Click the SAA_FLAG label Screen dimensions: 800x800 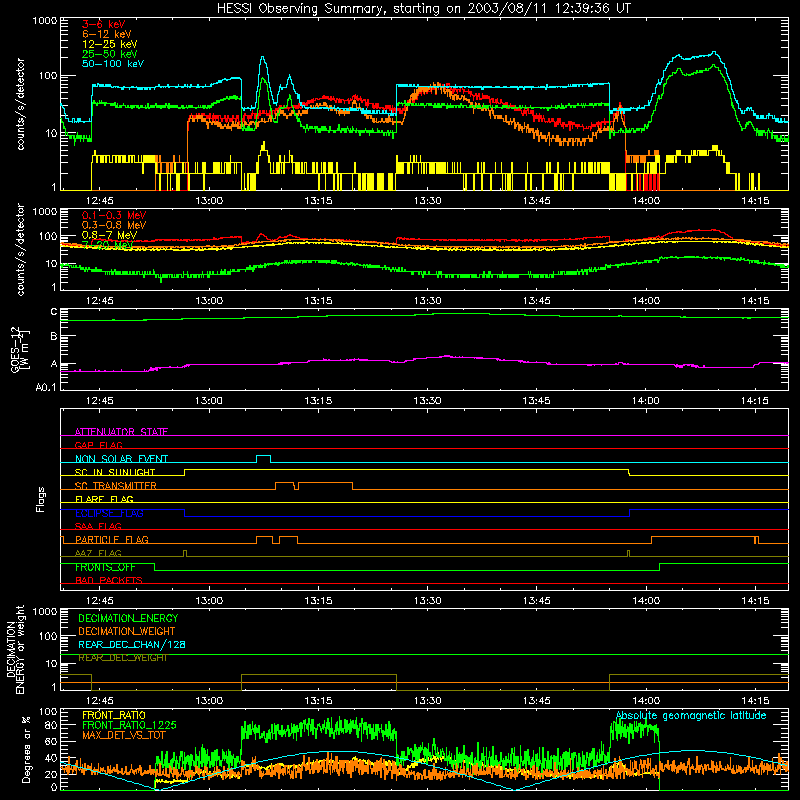(98, 526)
